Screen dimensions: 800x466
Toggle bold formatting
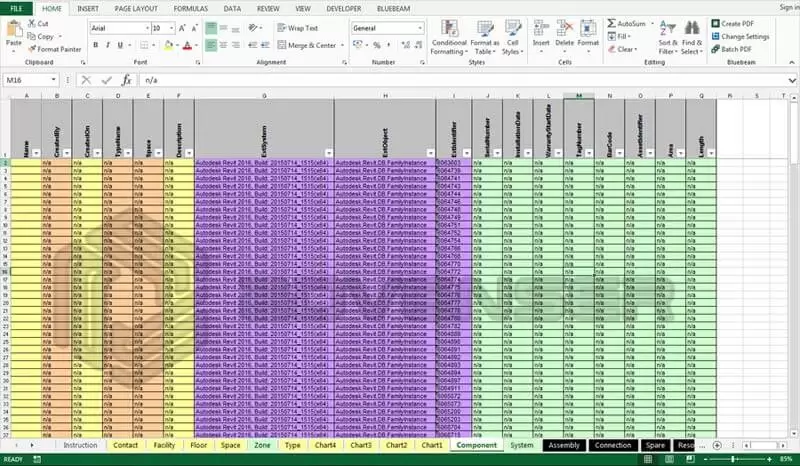pyautogui.click(x=95, y=45)
